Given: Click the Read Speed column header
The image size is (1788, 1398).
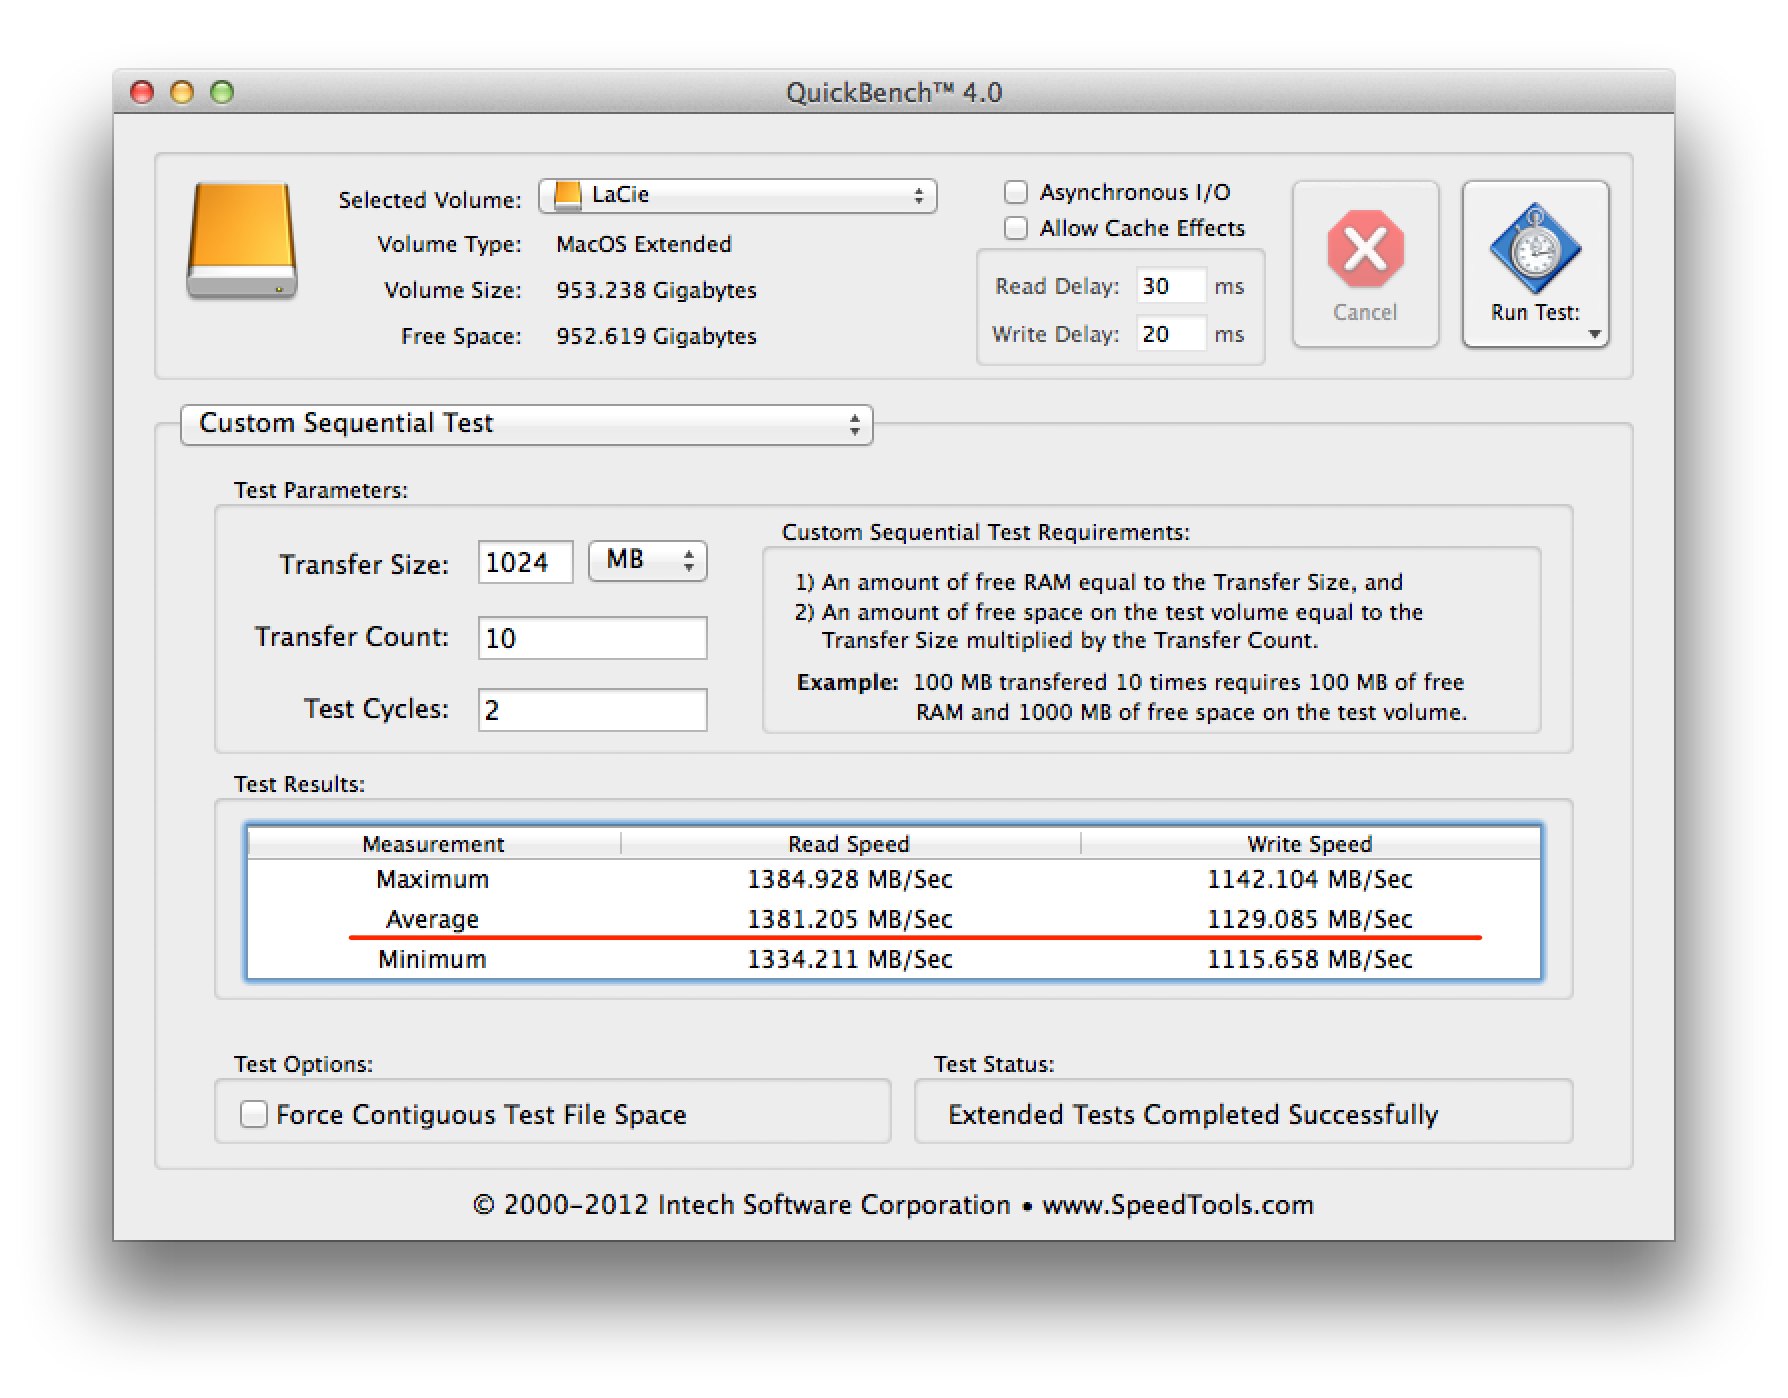Looking at the screenshot, I should 849,844.
